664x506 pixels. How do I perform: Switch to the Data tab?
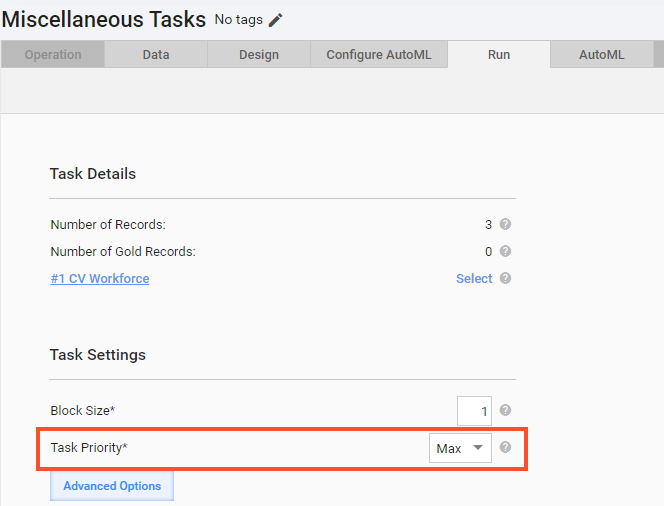(x=156, y=55)
